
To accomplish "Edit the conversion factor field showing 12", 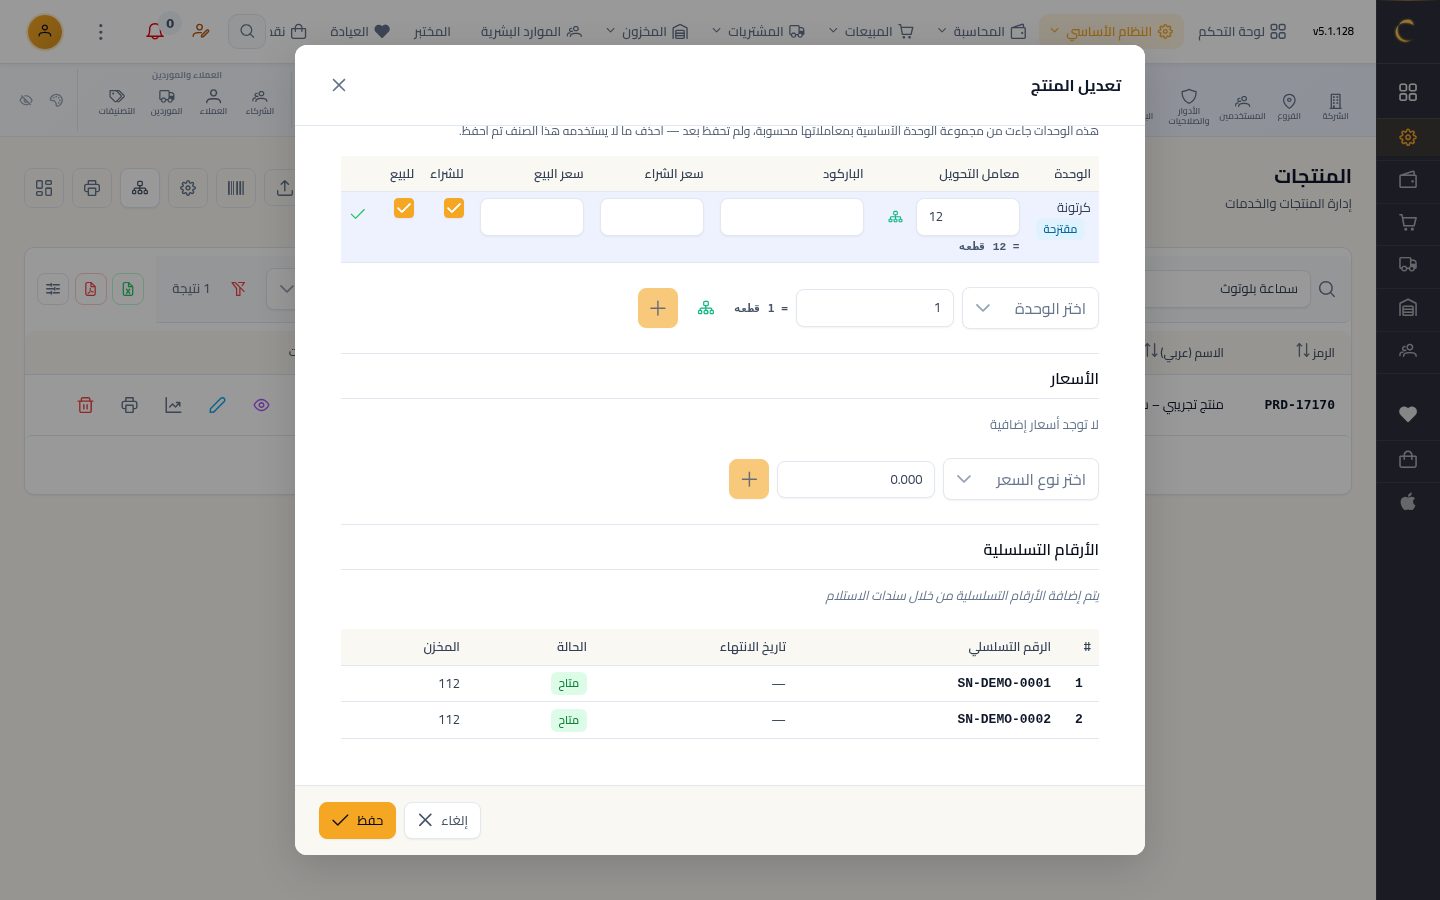I will [968, 217].
